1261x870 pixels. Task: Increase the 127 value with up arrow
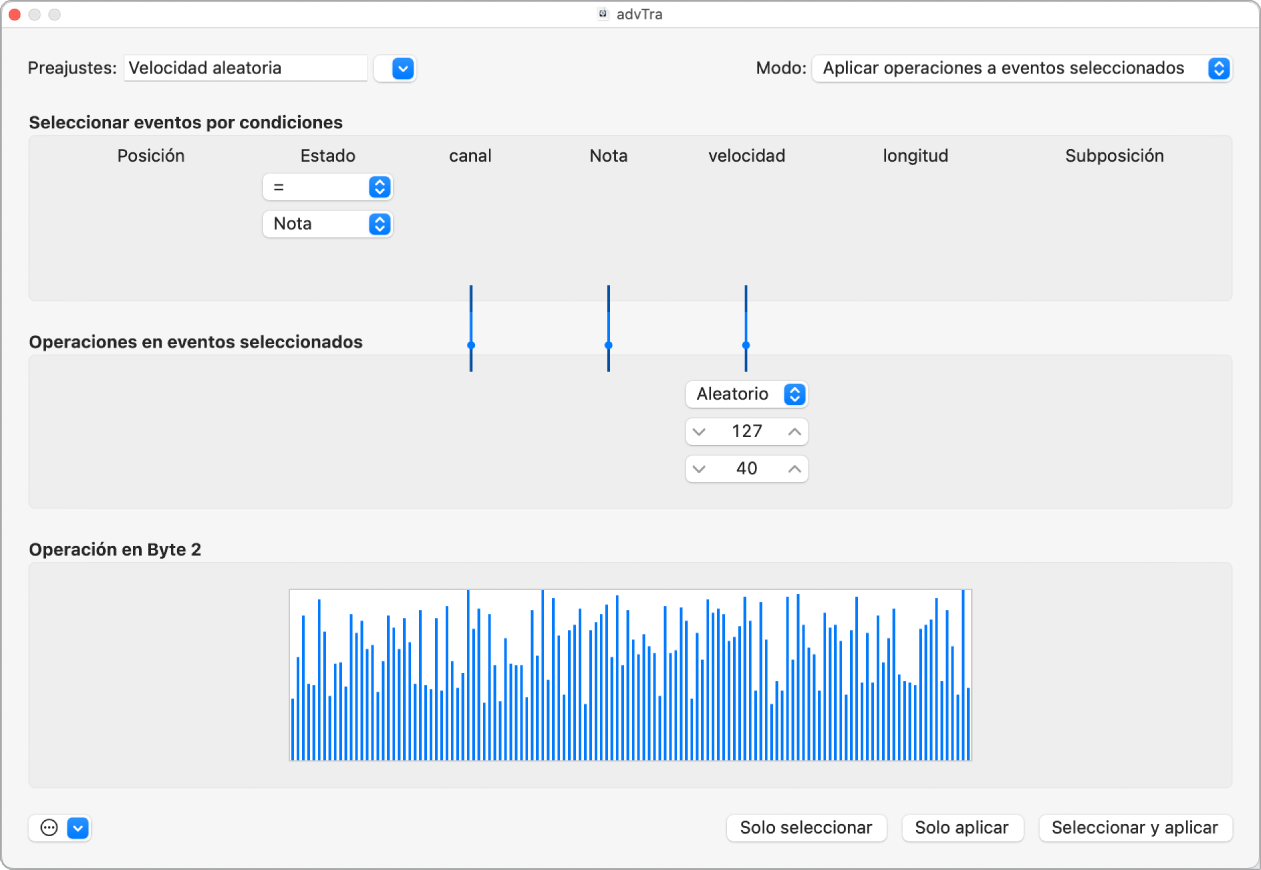tap(794, 432)
